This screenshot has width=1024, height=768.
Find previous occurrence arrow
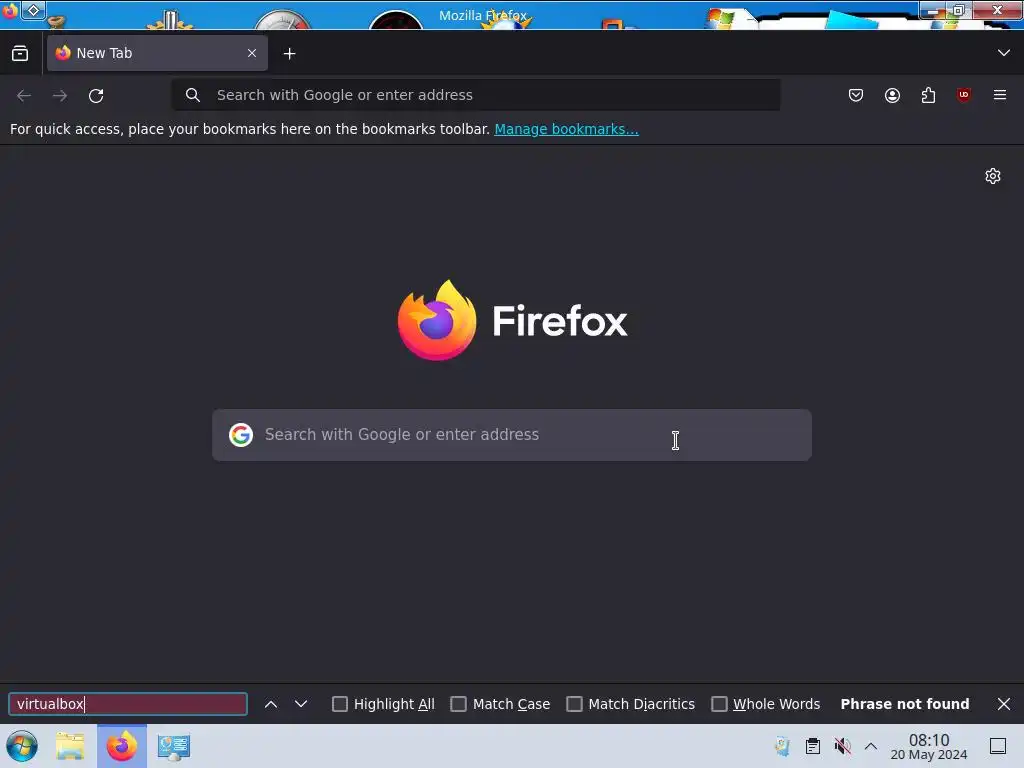point(271,704)
